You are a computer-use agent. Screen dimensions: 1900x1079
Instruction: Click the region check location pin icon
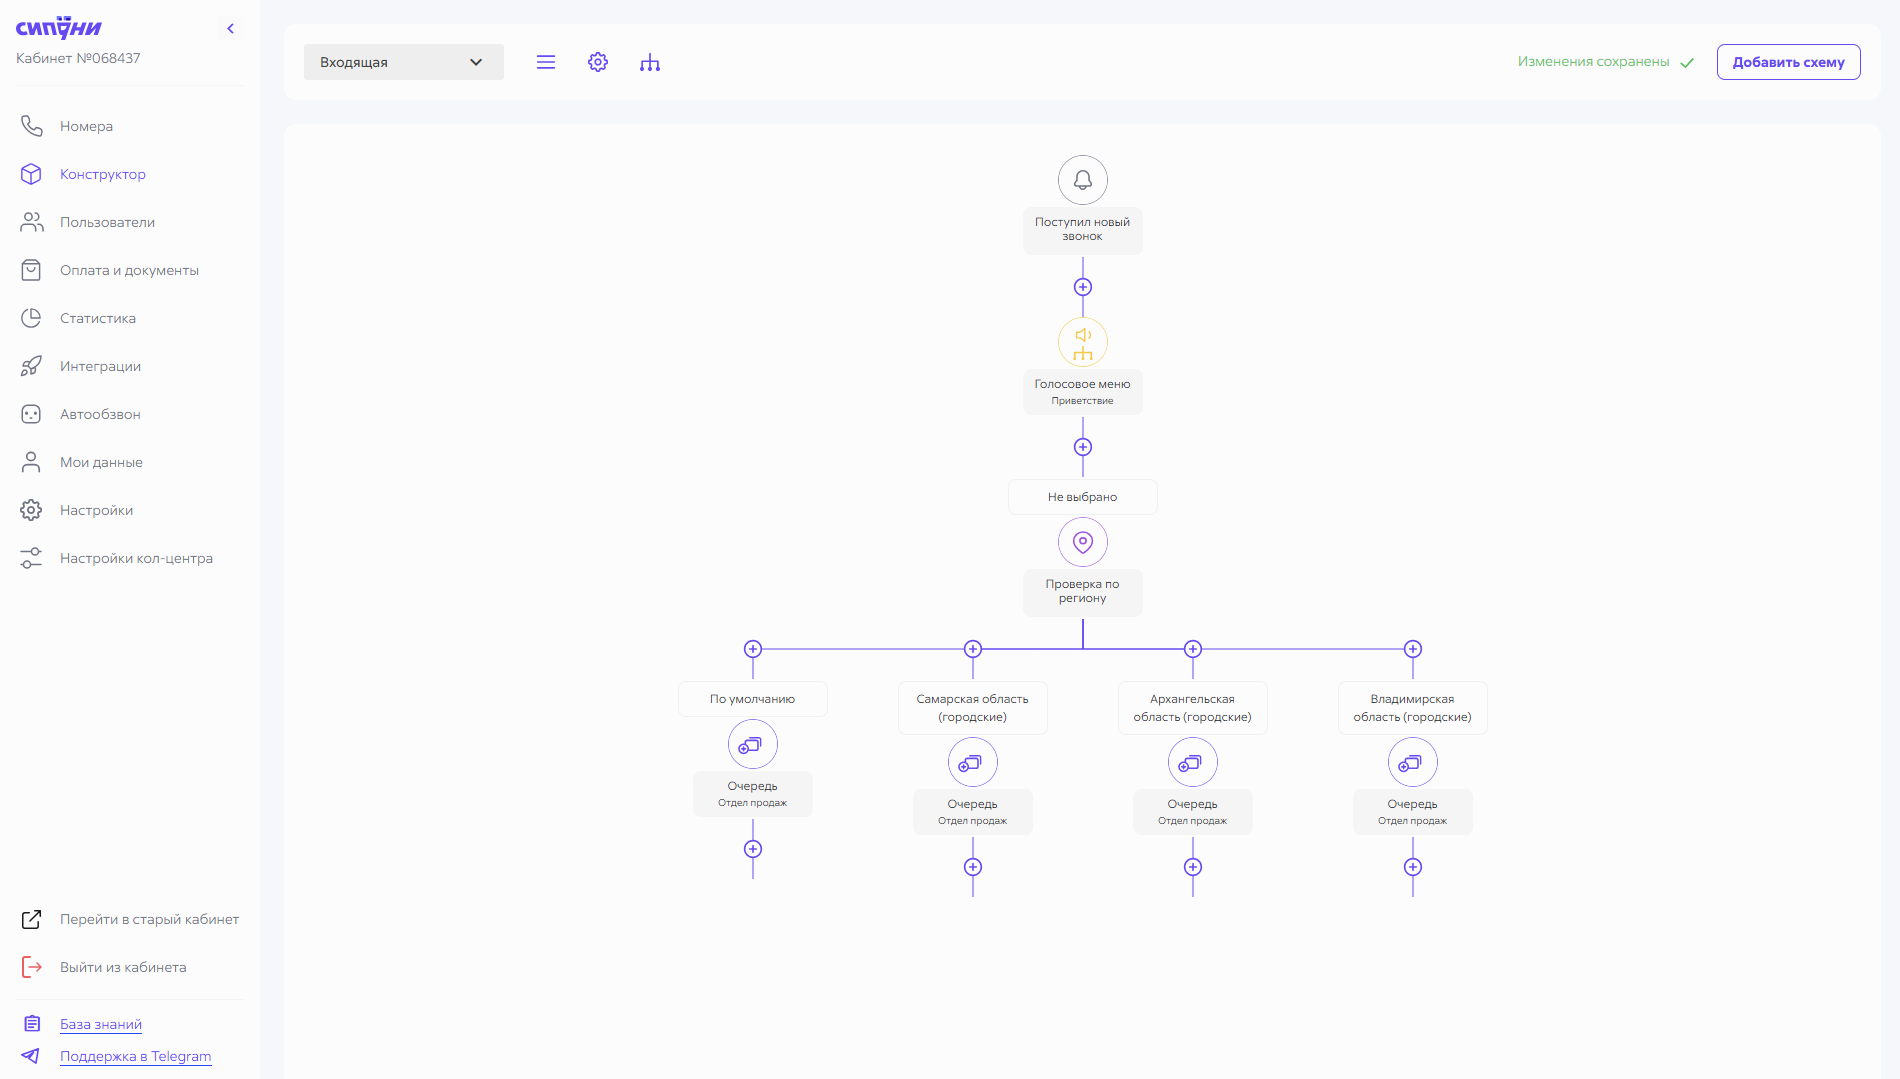click(1082, 542)
